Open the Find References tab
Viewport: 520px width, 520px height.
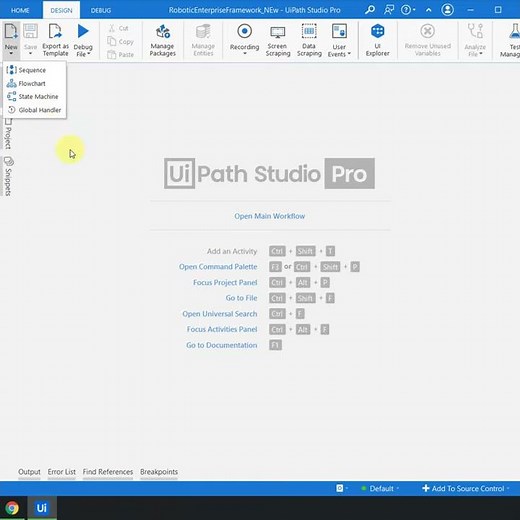coord(108,472)
